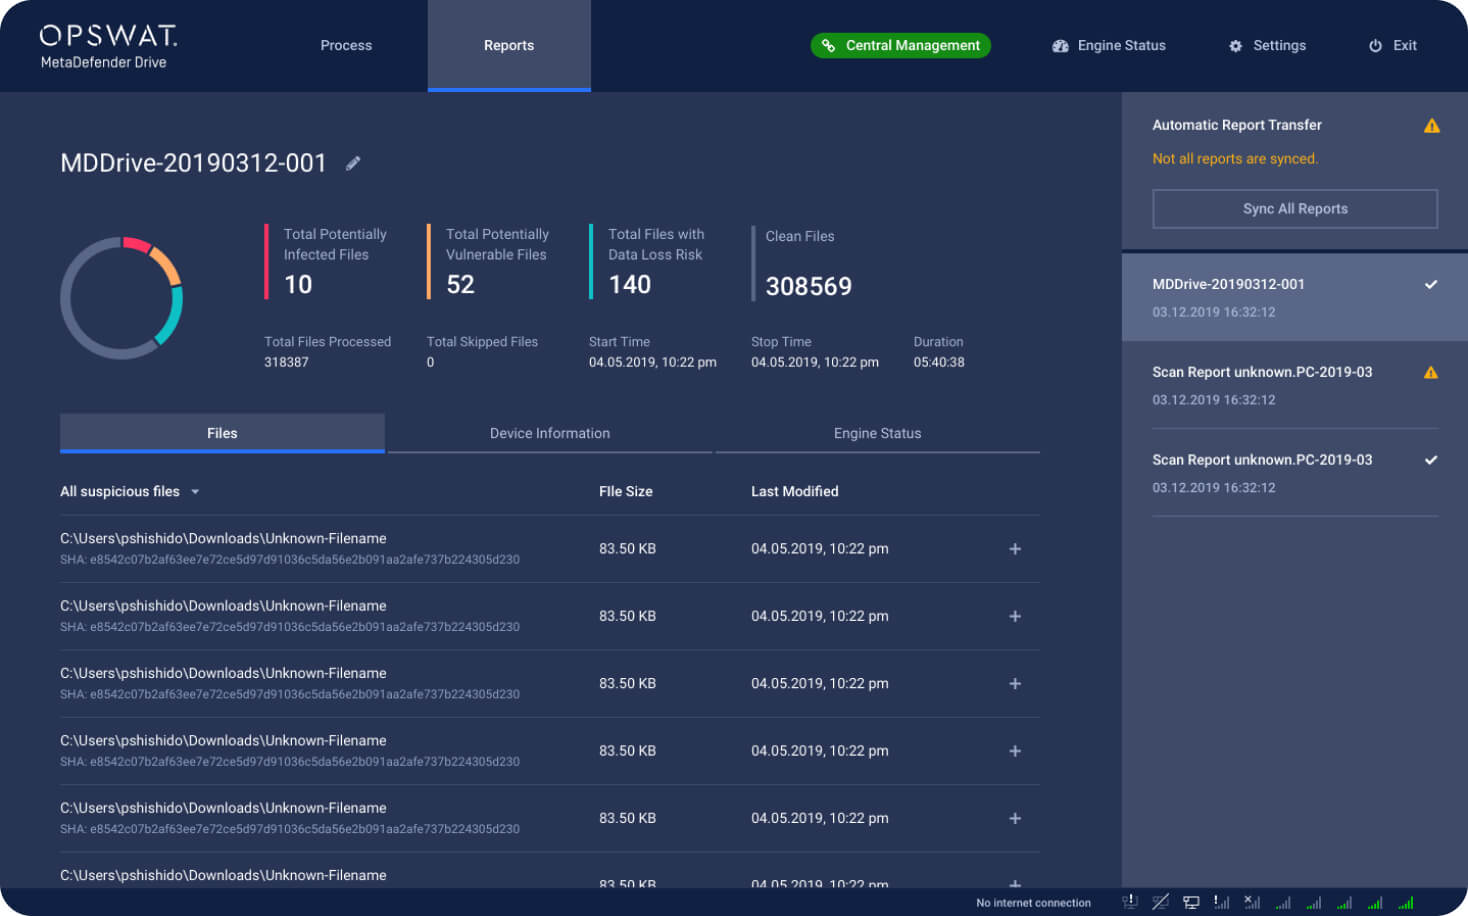
Task: Click the orange segment of donut chart
Action: 167,265
